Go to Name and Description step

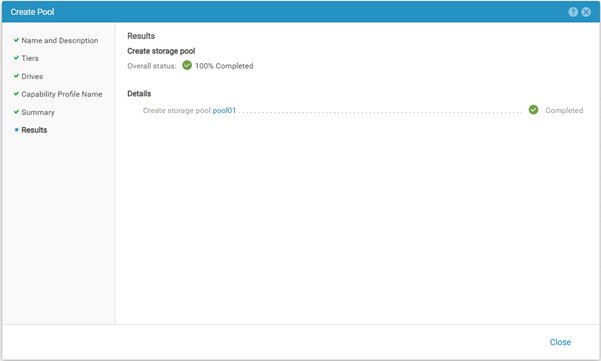pos(60,40)
